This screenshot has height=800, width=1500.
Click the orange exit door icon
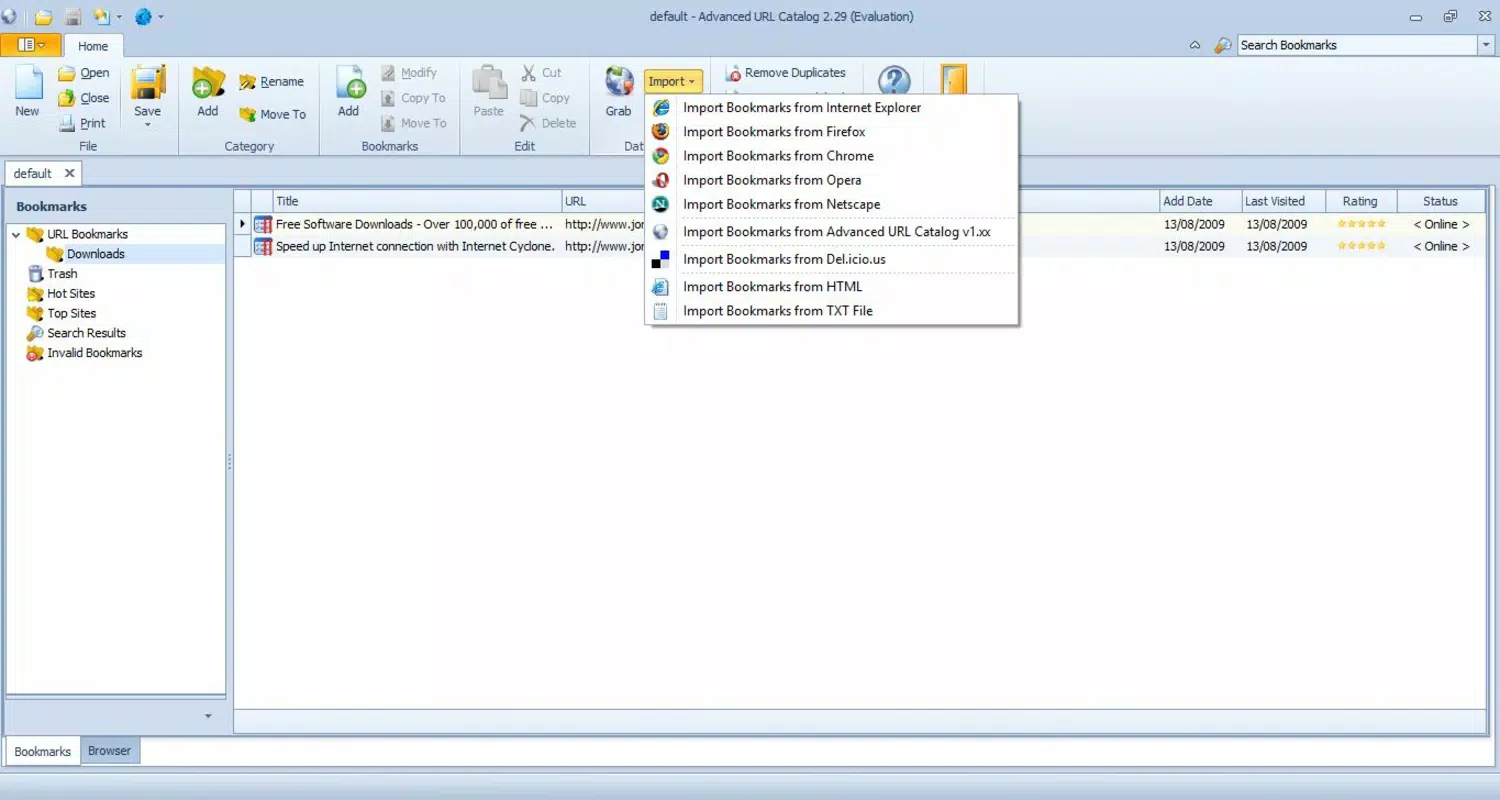point(953,80)
